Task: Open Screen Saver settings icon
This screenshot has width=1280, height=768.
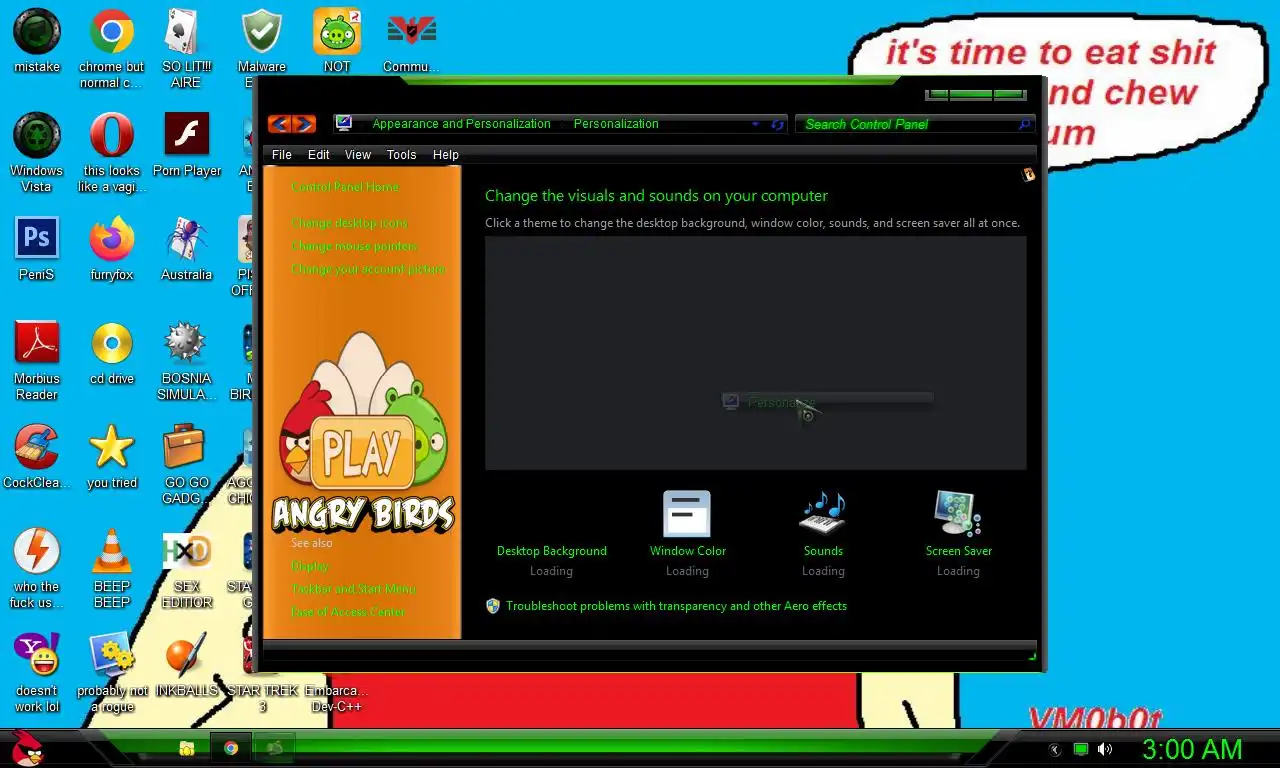Action: tap(958, 515)
